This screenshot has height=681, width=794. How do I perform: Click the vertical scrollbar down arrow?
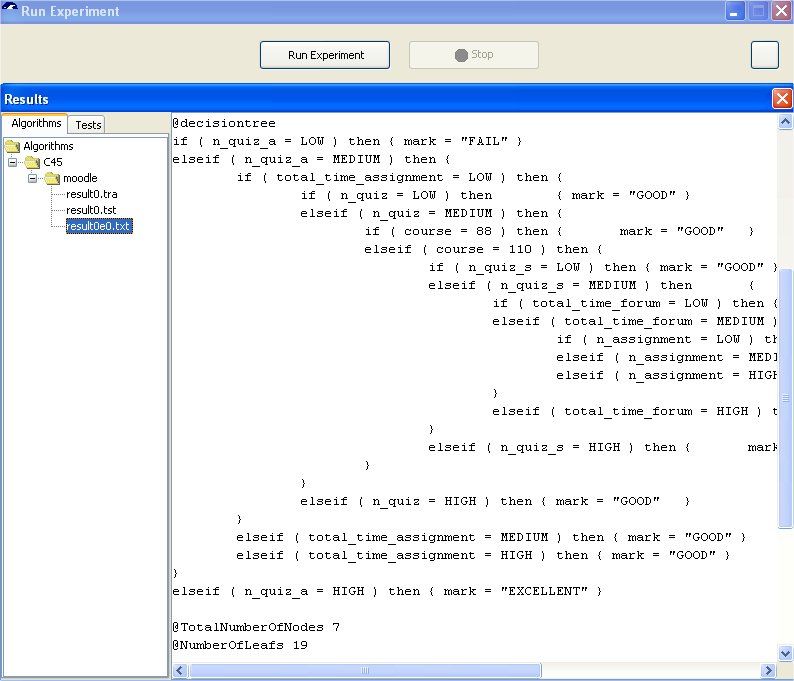click(785, 654)
